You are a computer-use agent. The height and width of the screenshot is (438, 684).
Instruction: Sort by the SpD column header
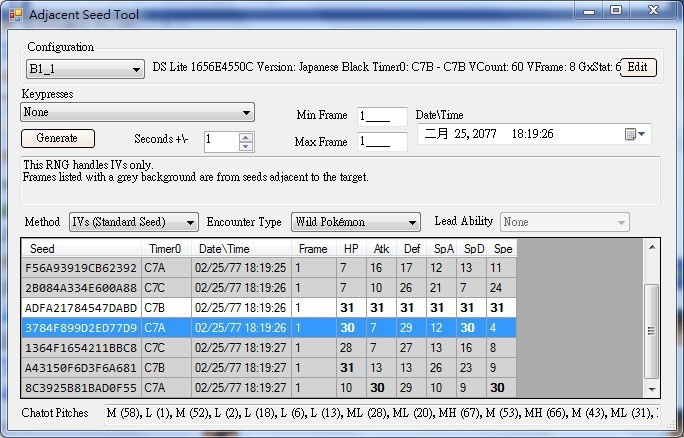coord(472,249)
